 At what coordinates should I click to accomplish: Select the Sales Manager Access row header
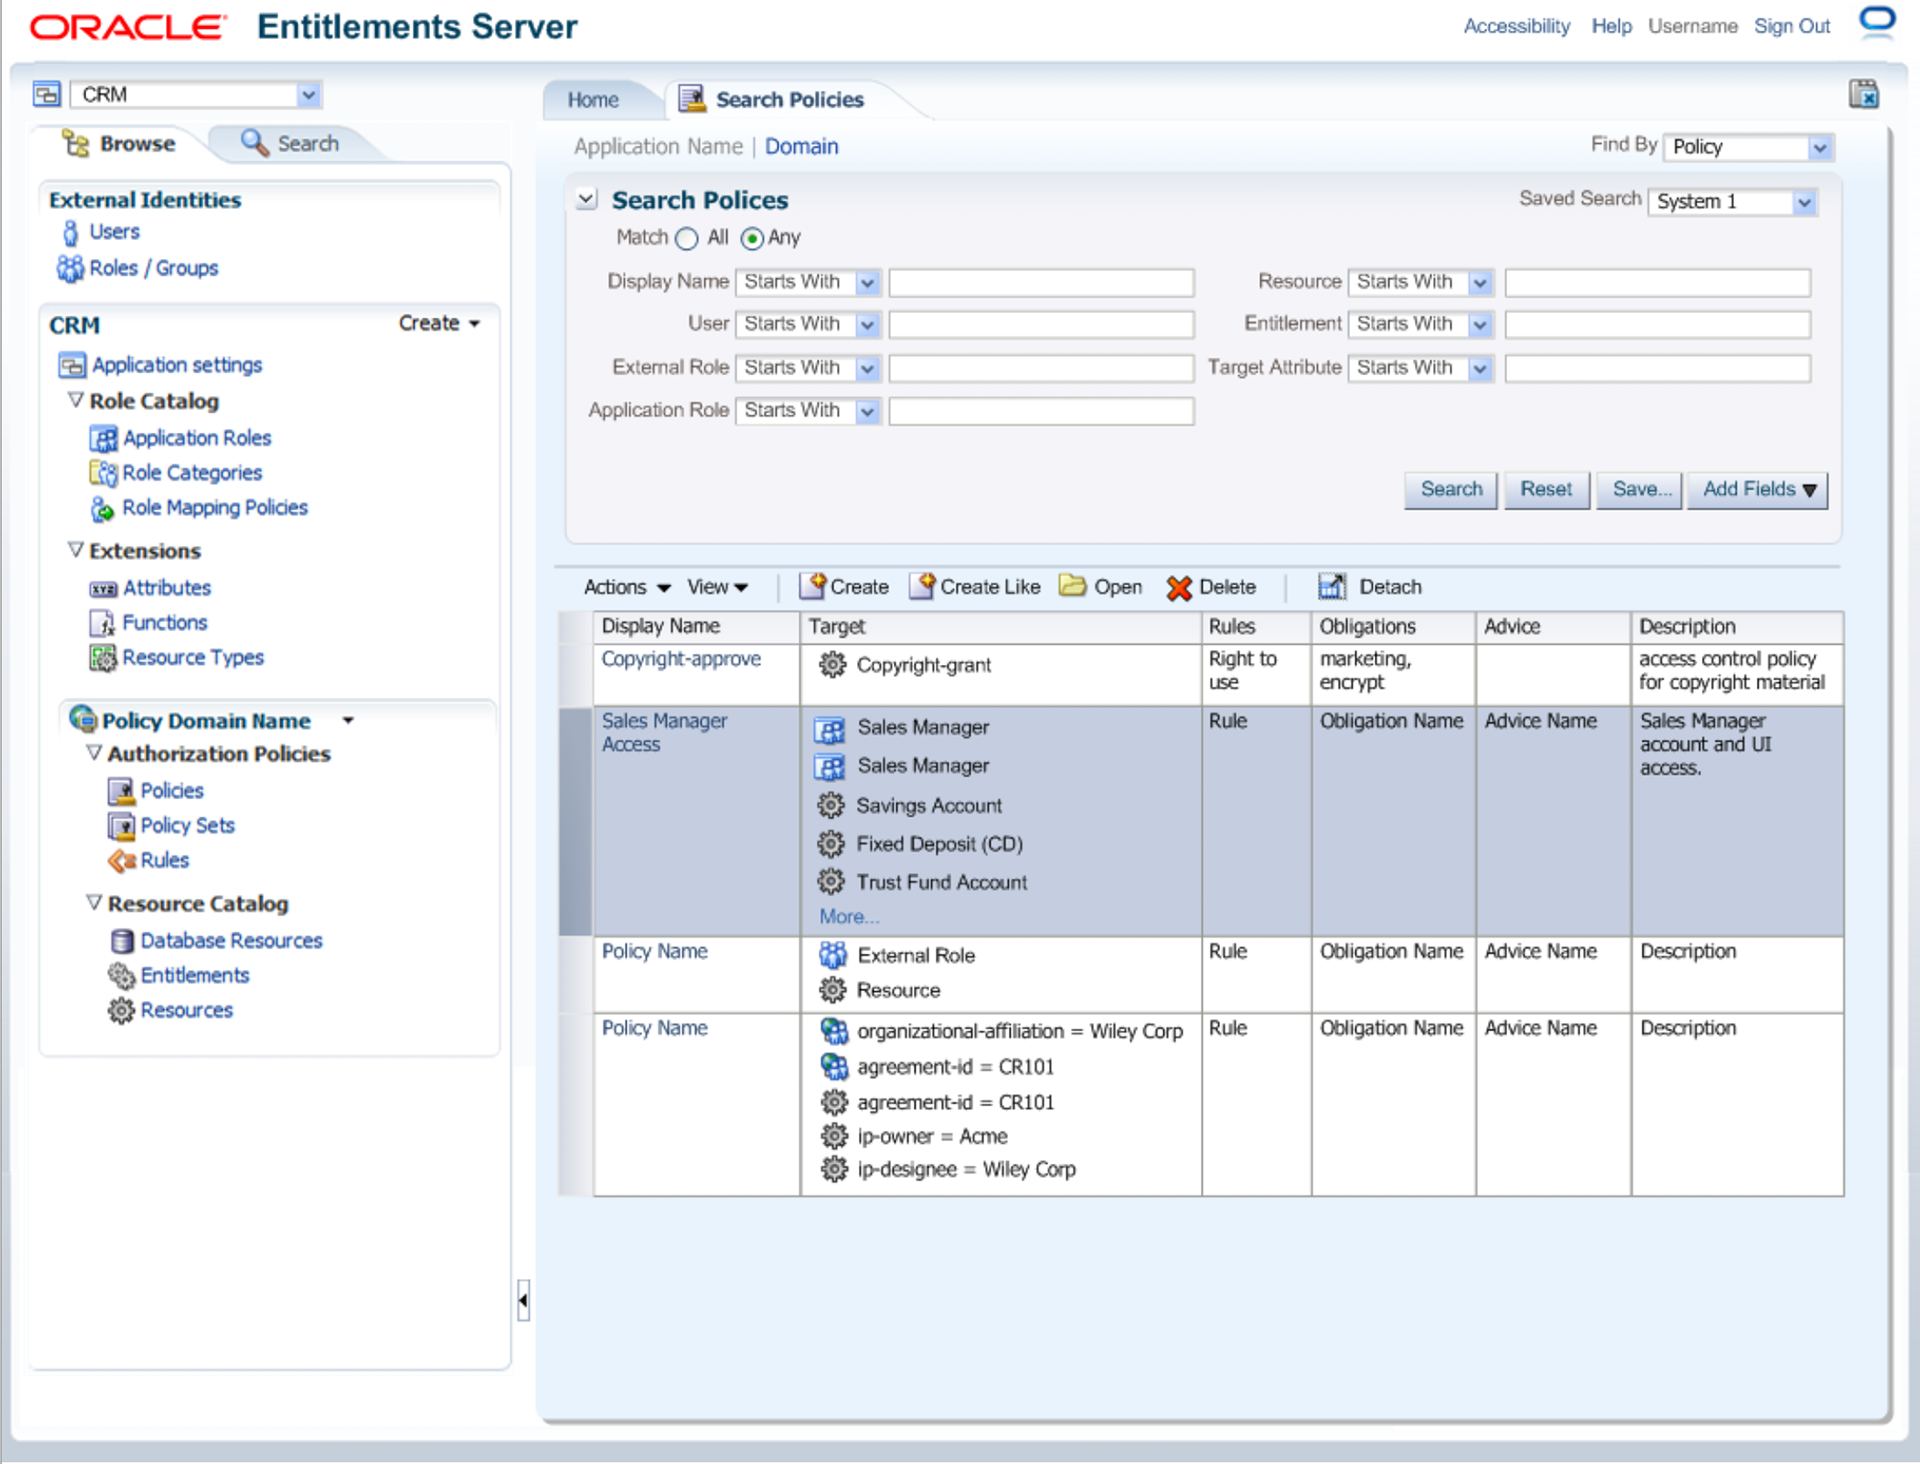click(576, 821)
